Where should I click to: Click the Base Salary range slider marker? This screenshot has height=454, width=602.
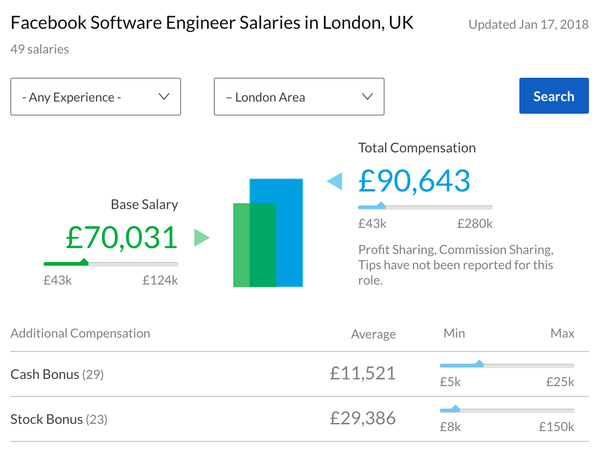pos(84,262)
